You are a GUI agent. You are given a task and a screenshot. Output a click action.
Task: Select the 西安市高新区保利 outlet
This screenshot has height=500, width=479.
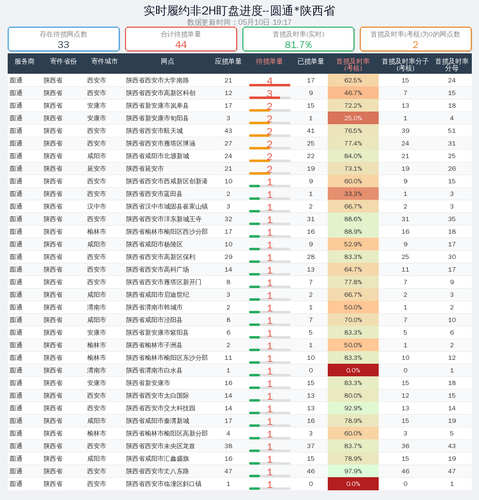click(x=161, y=257)
